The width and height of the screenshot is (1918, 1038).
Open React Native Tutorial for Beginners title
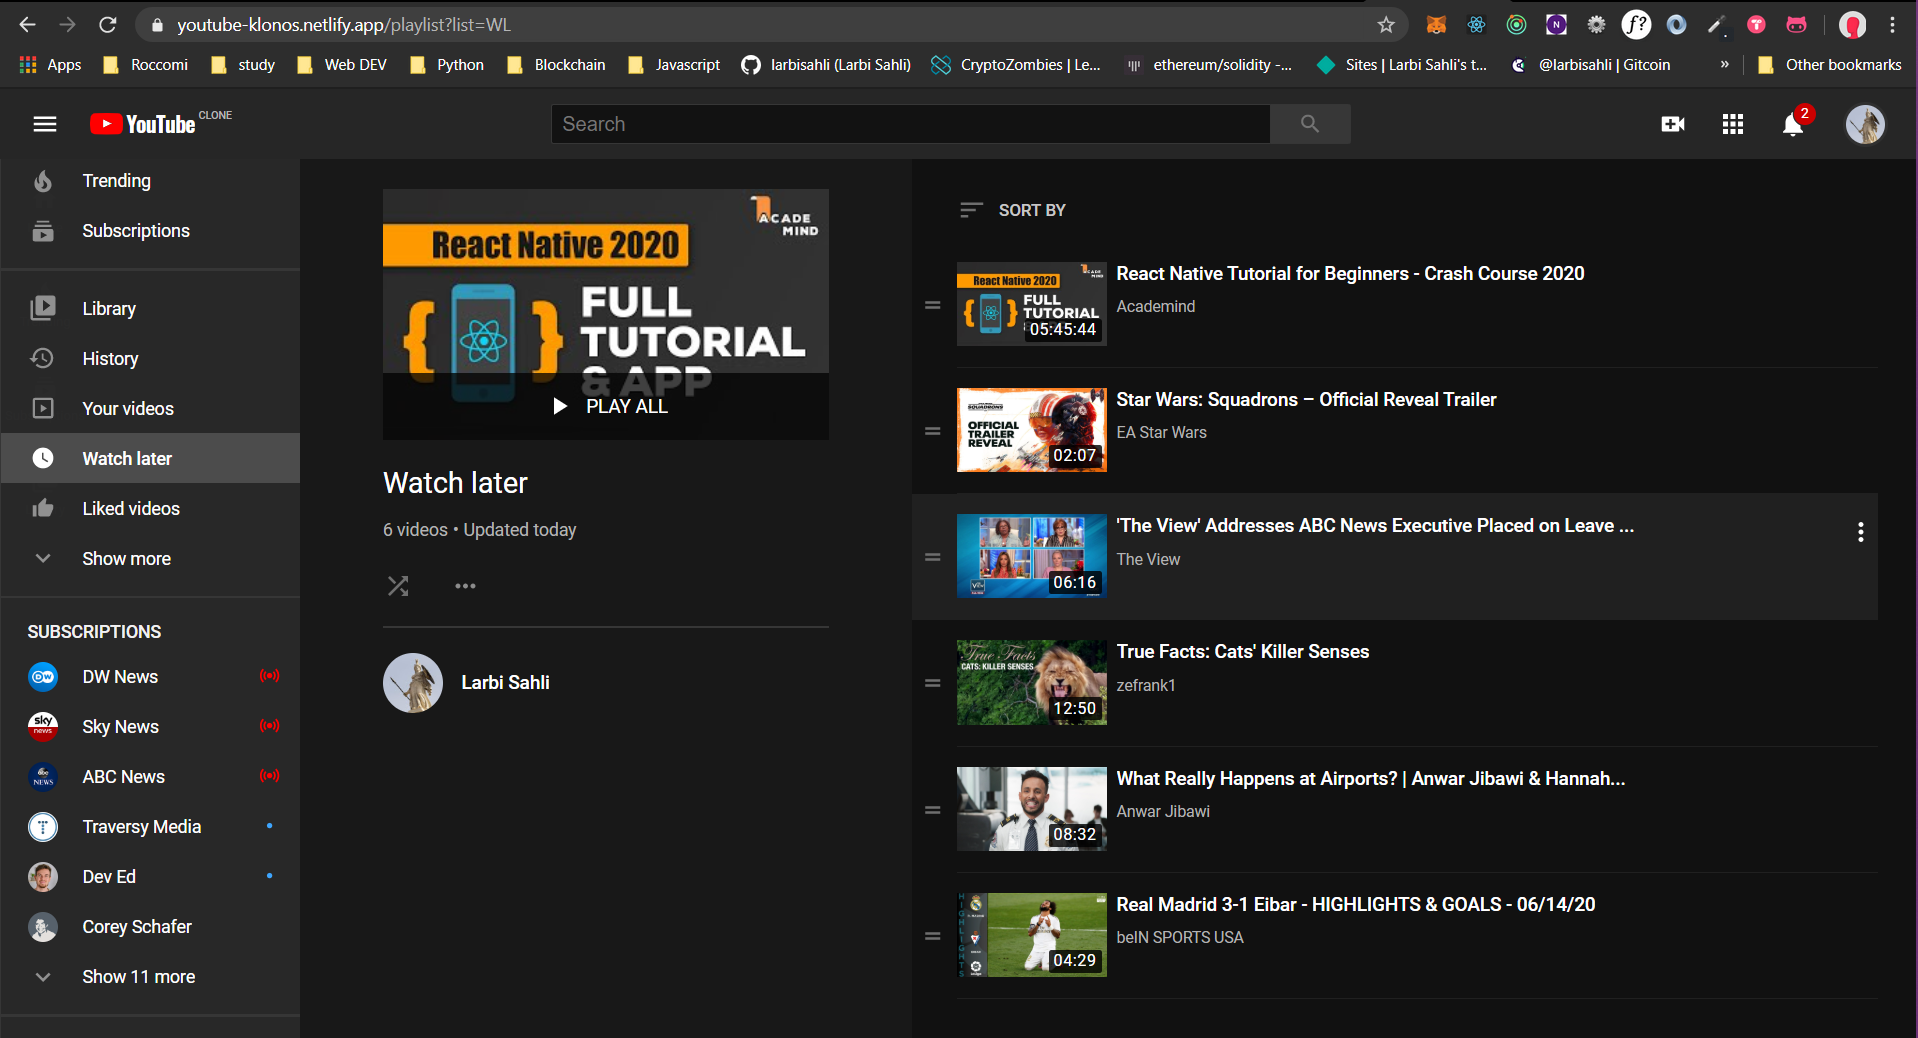click(1350, 273)
